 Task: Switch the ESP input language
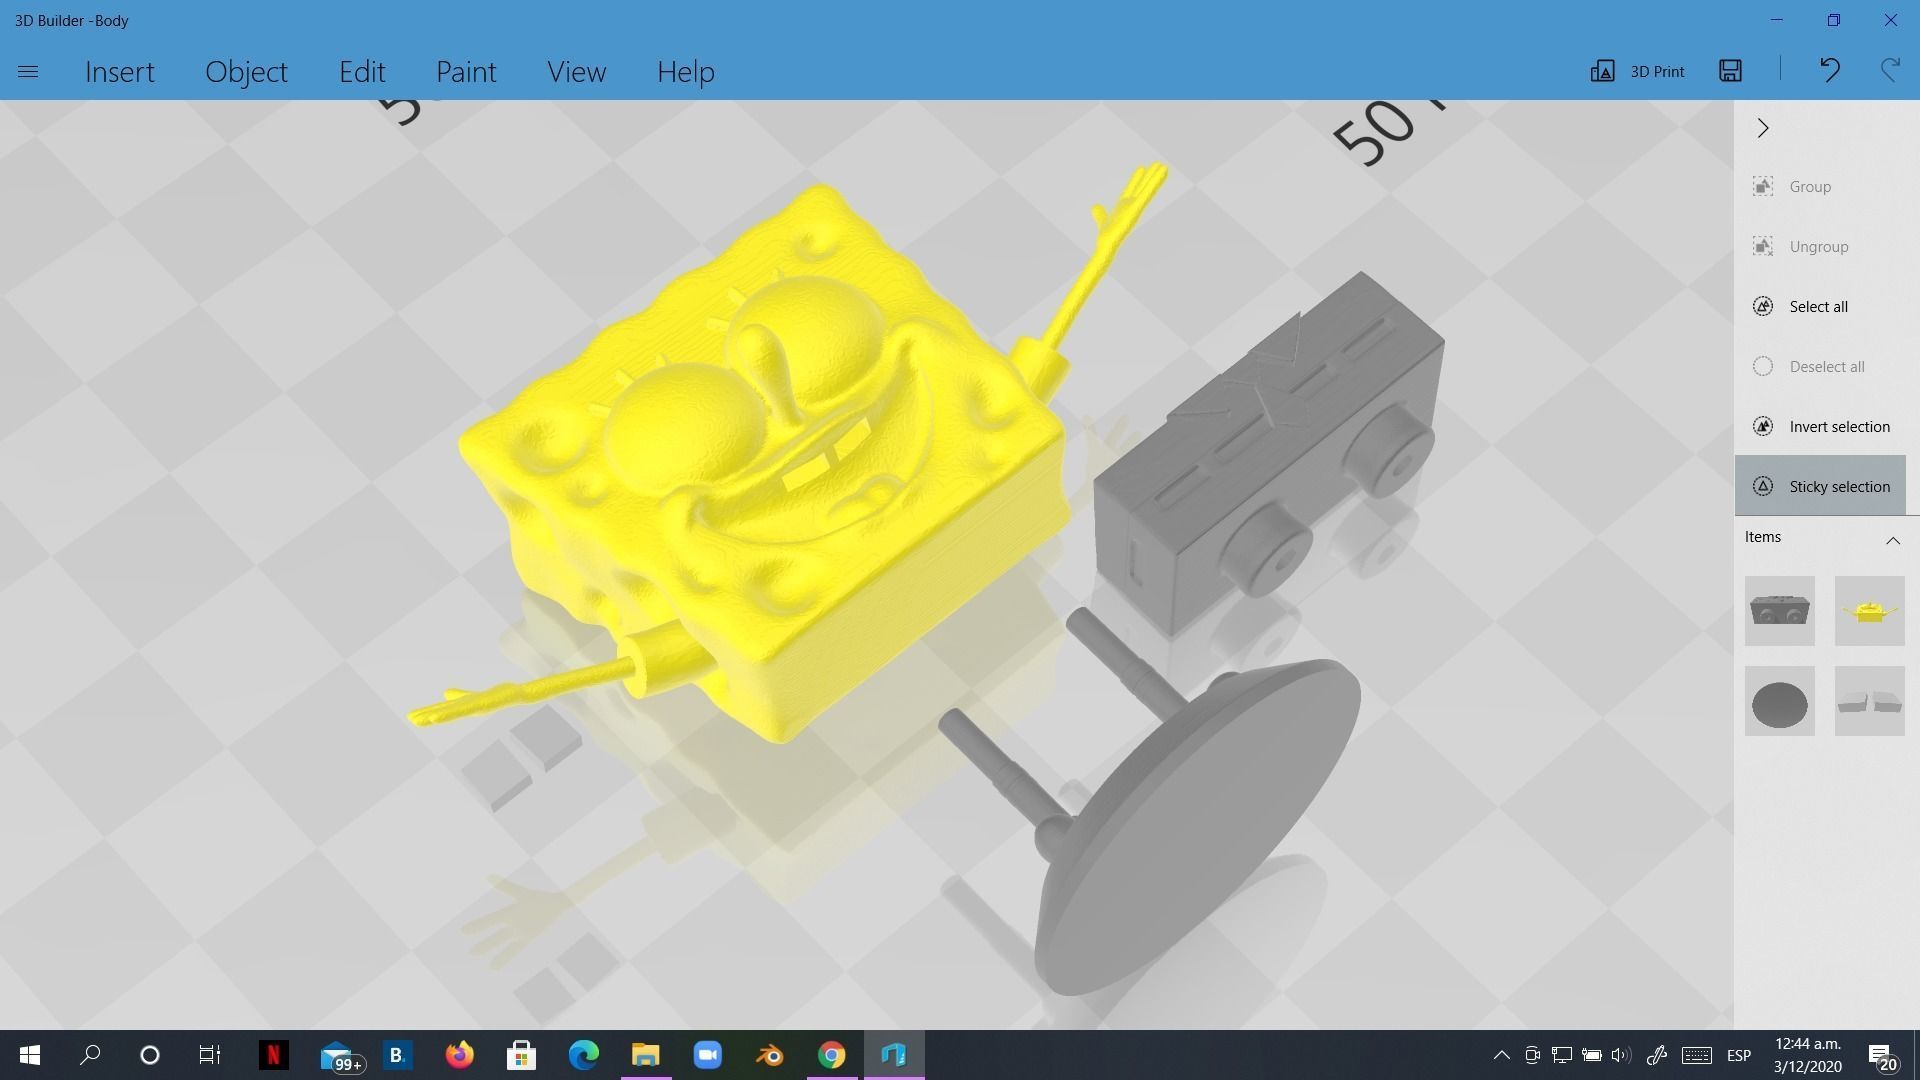click(1739, 1055)
